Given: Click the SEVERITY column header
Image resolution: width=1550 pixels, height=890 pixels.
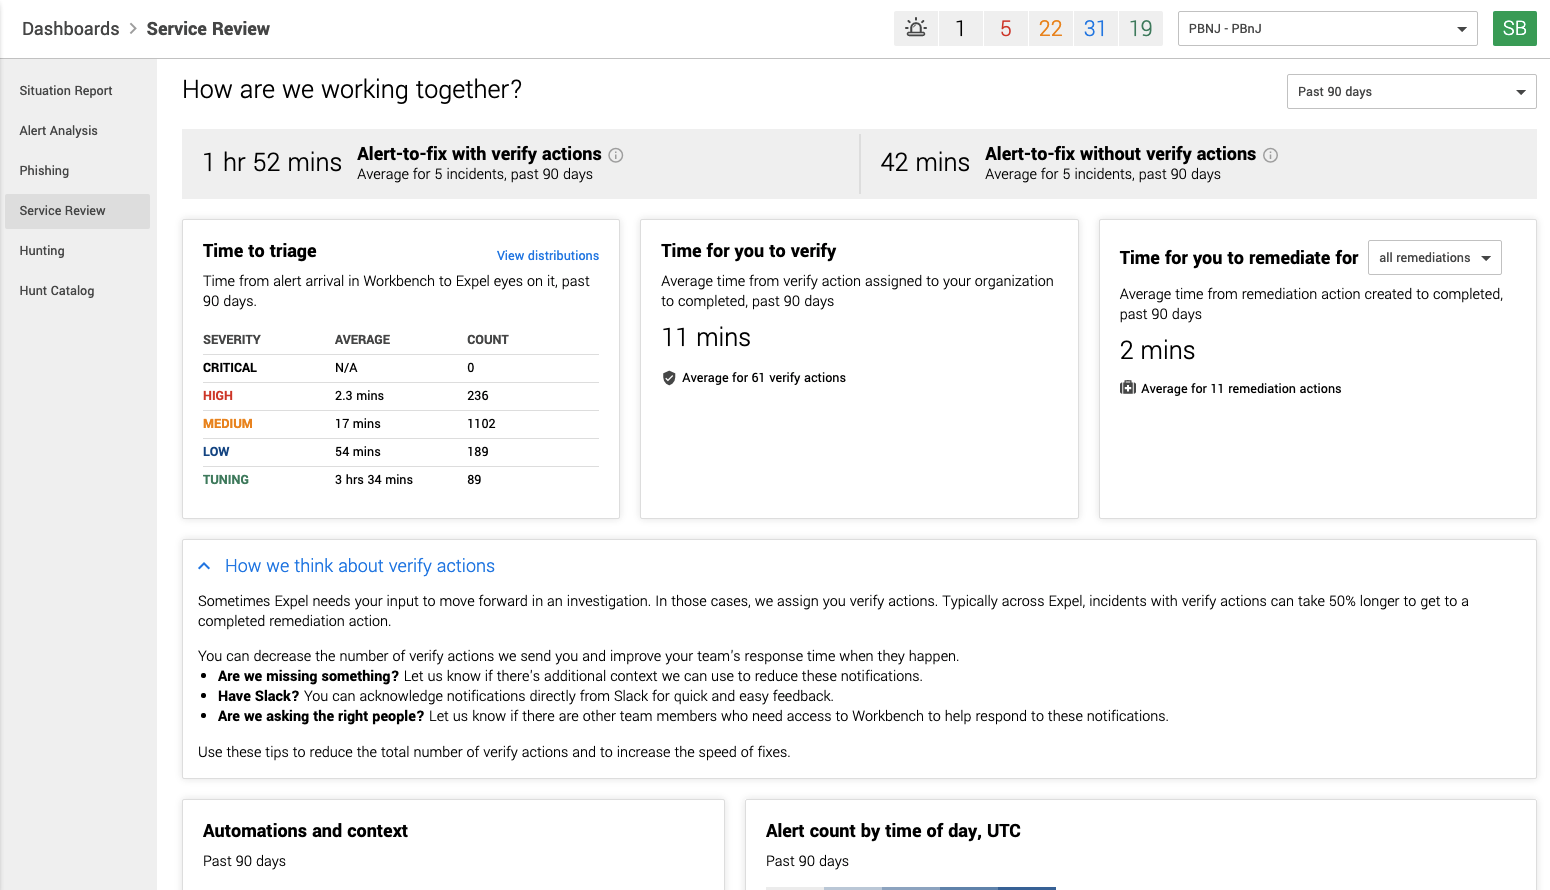Looking at the screenshot, I should 232,340.
